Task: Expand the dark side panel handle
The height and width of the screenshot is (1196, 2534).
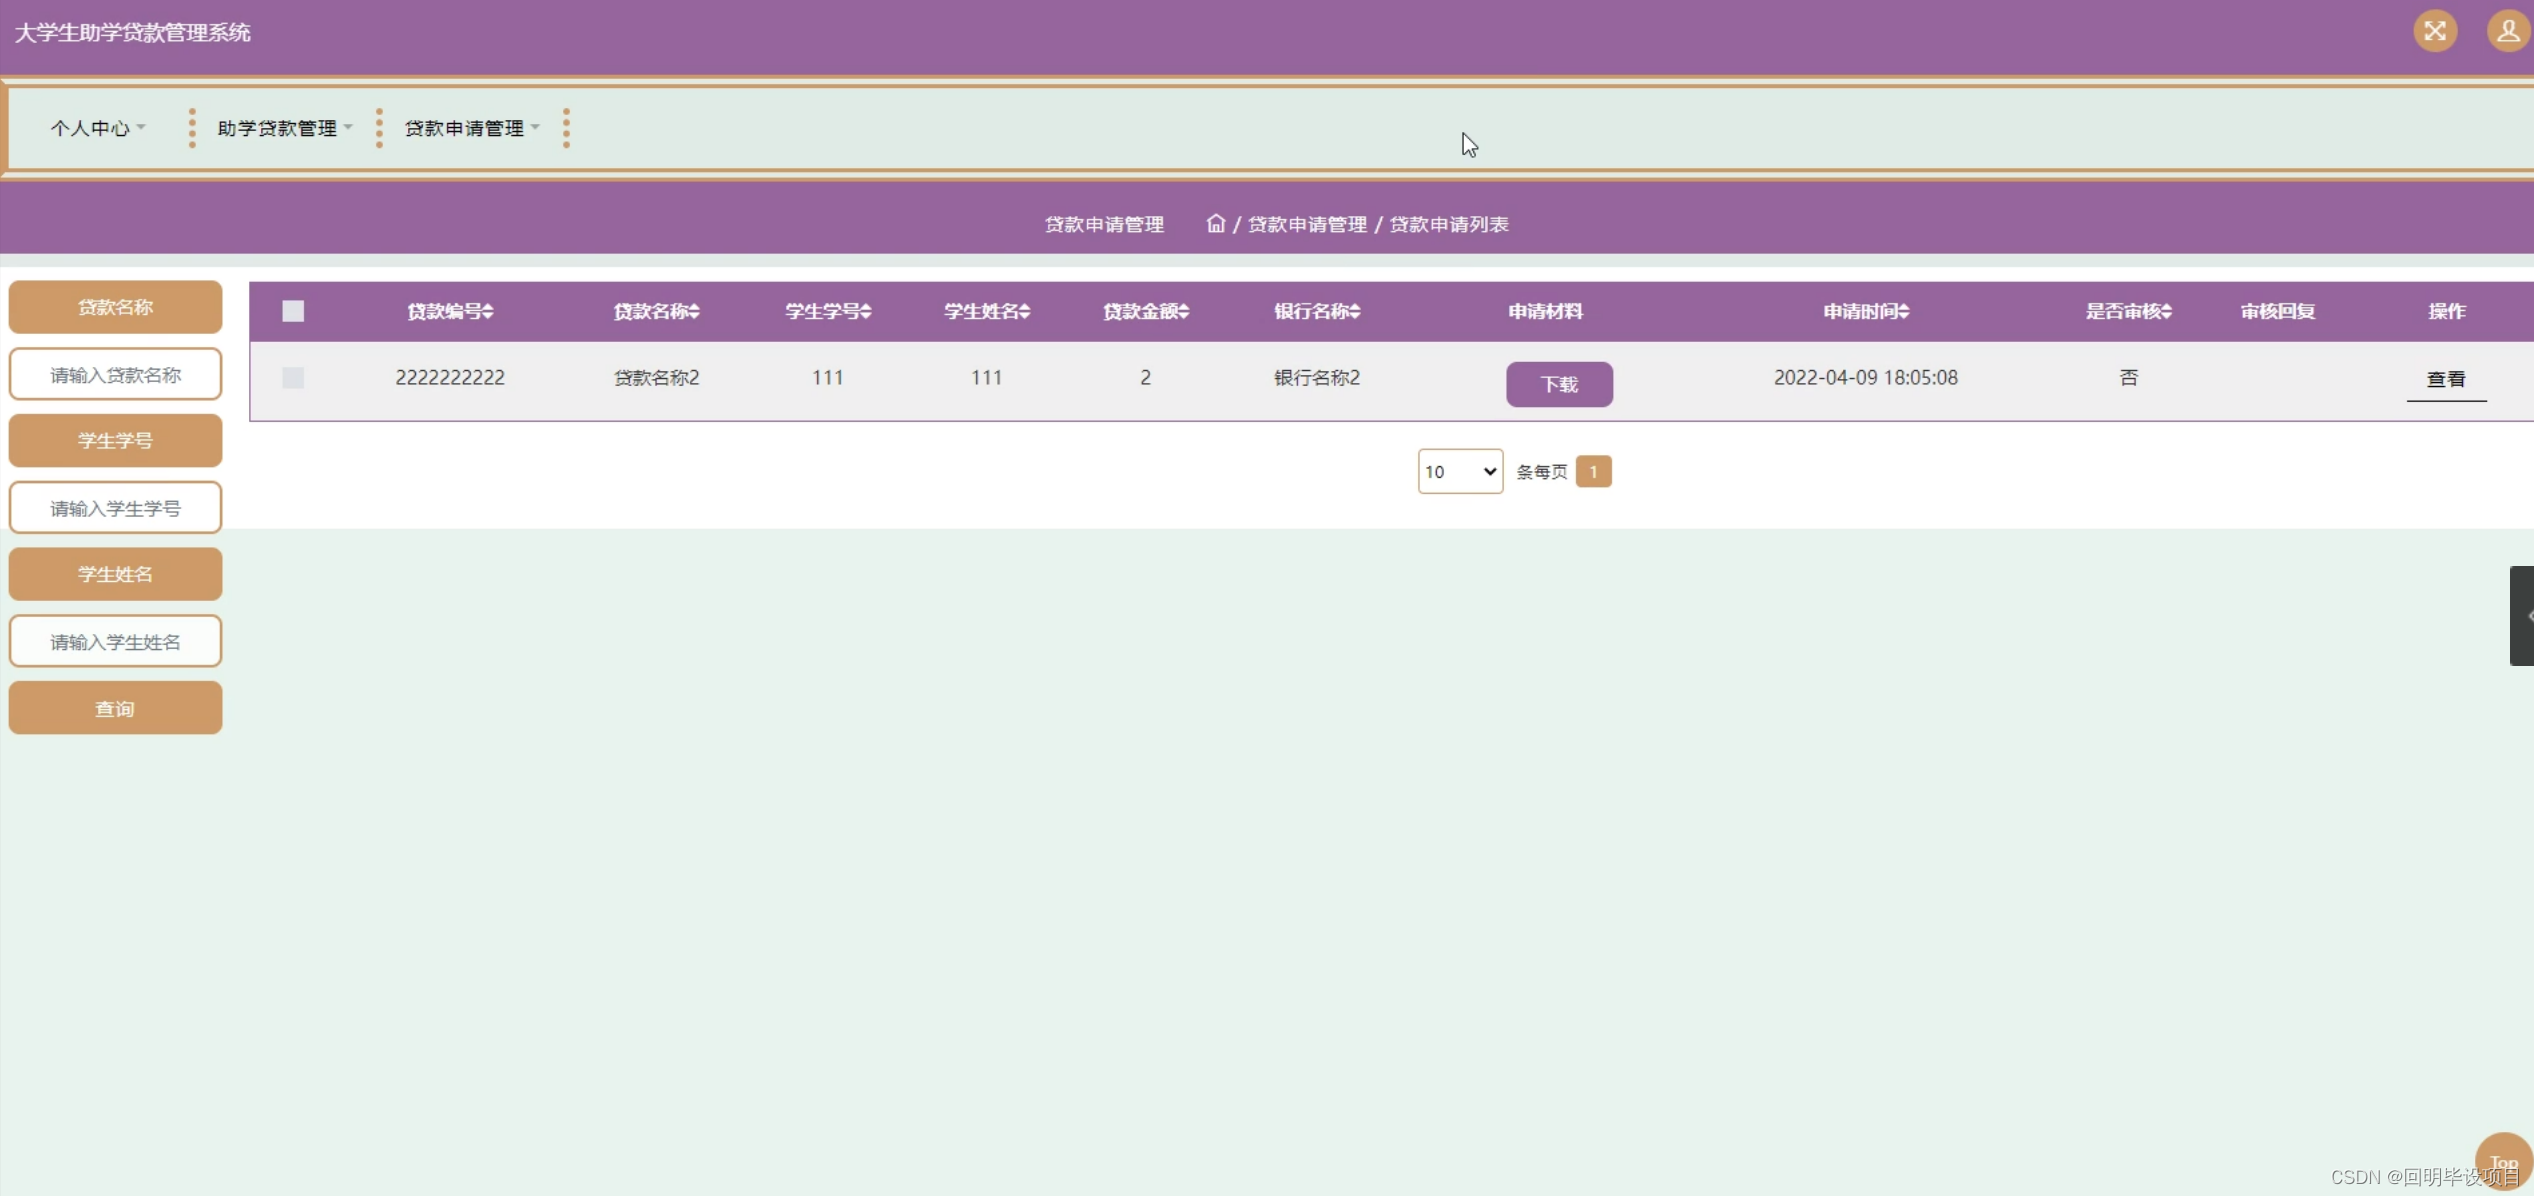Action: point(2522,615)
